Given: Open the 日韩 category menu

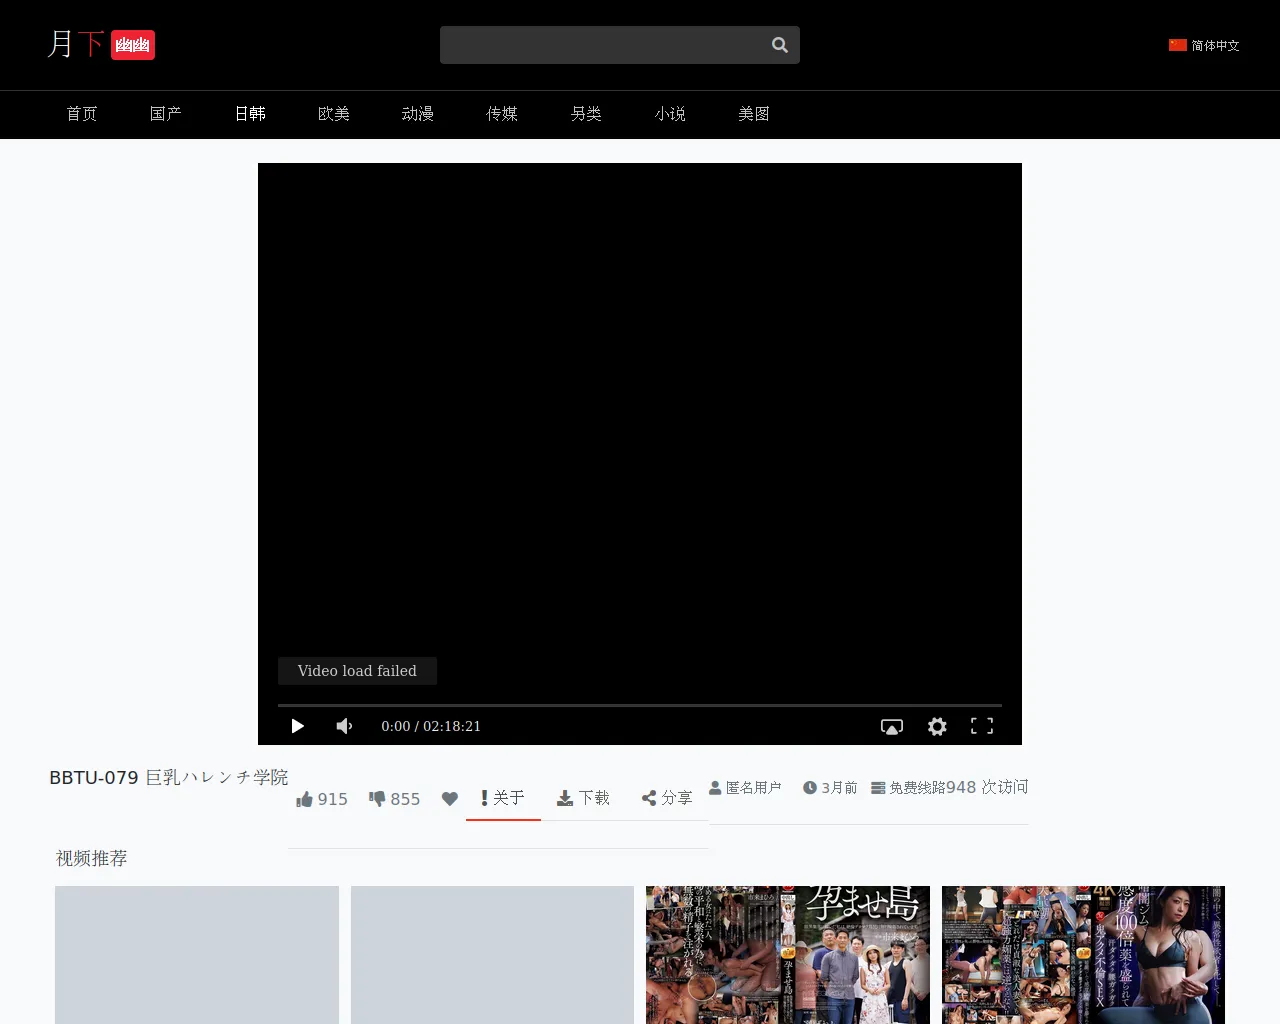Looking at the screenshot, I should [250, 114].
